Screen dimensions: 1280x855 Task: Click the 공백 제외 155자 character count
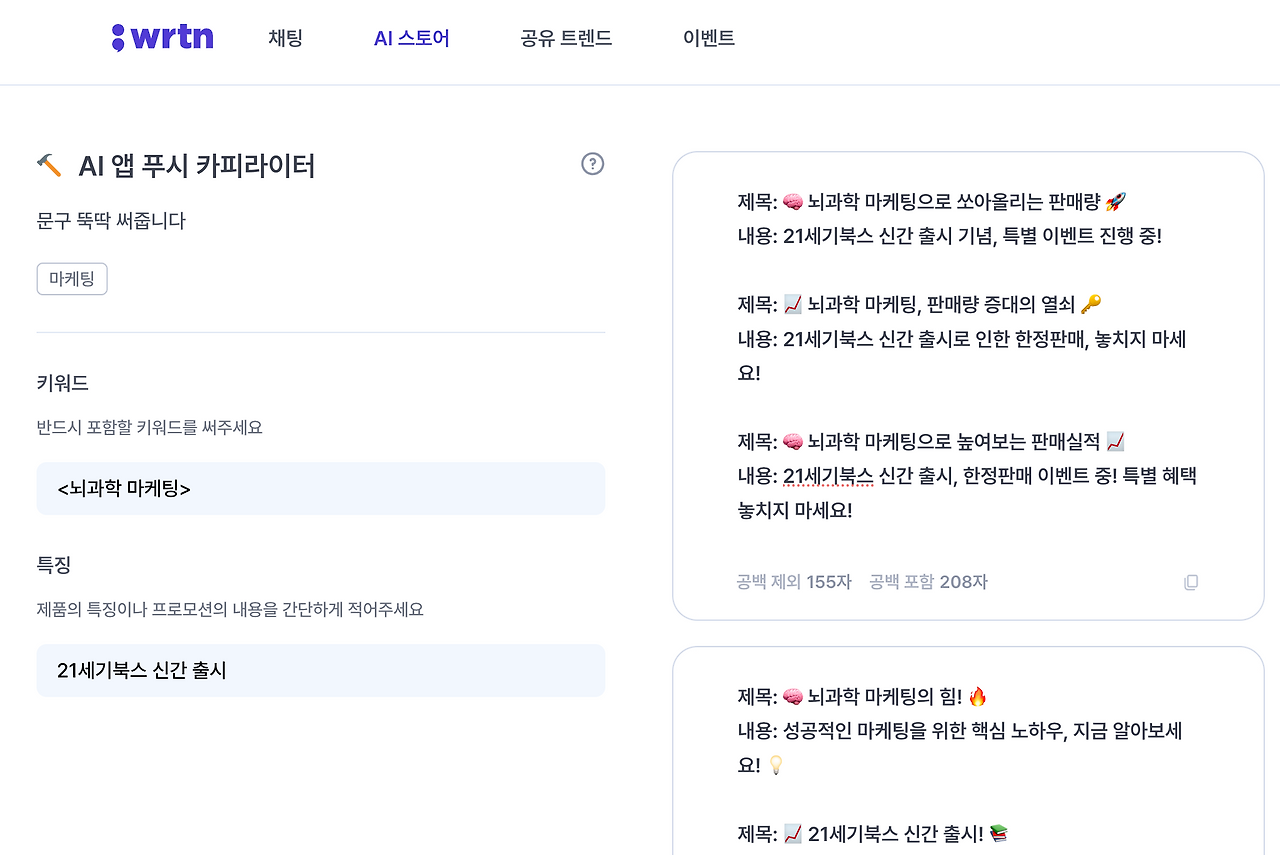pos(791,581)
